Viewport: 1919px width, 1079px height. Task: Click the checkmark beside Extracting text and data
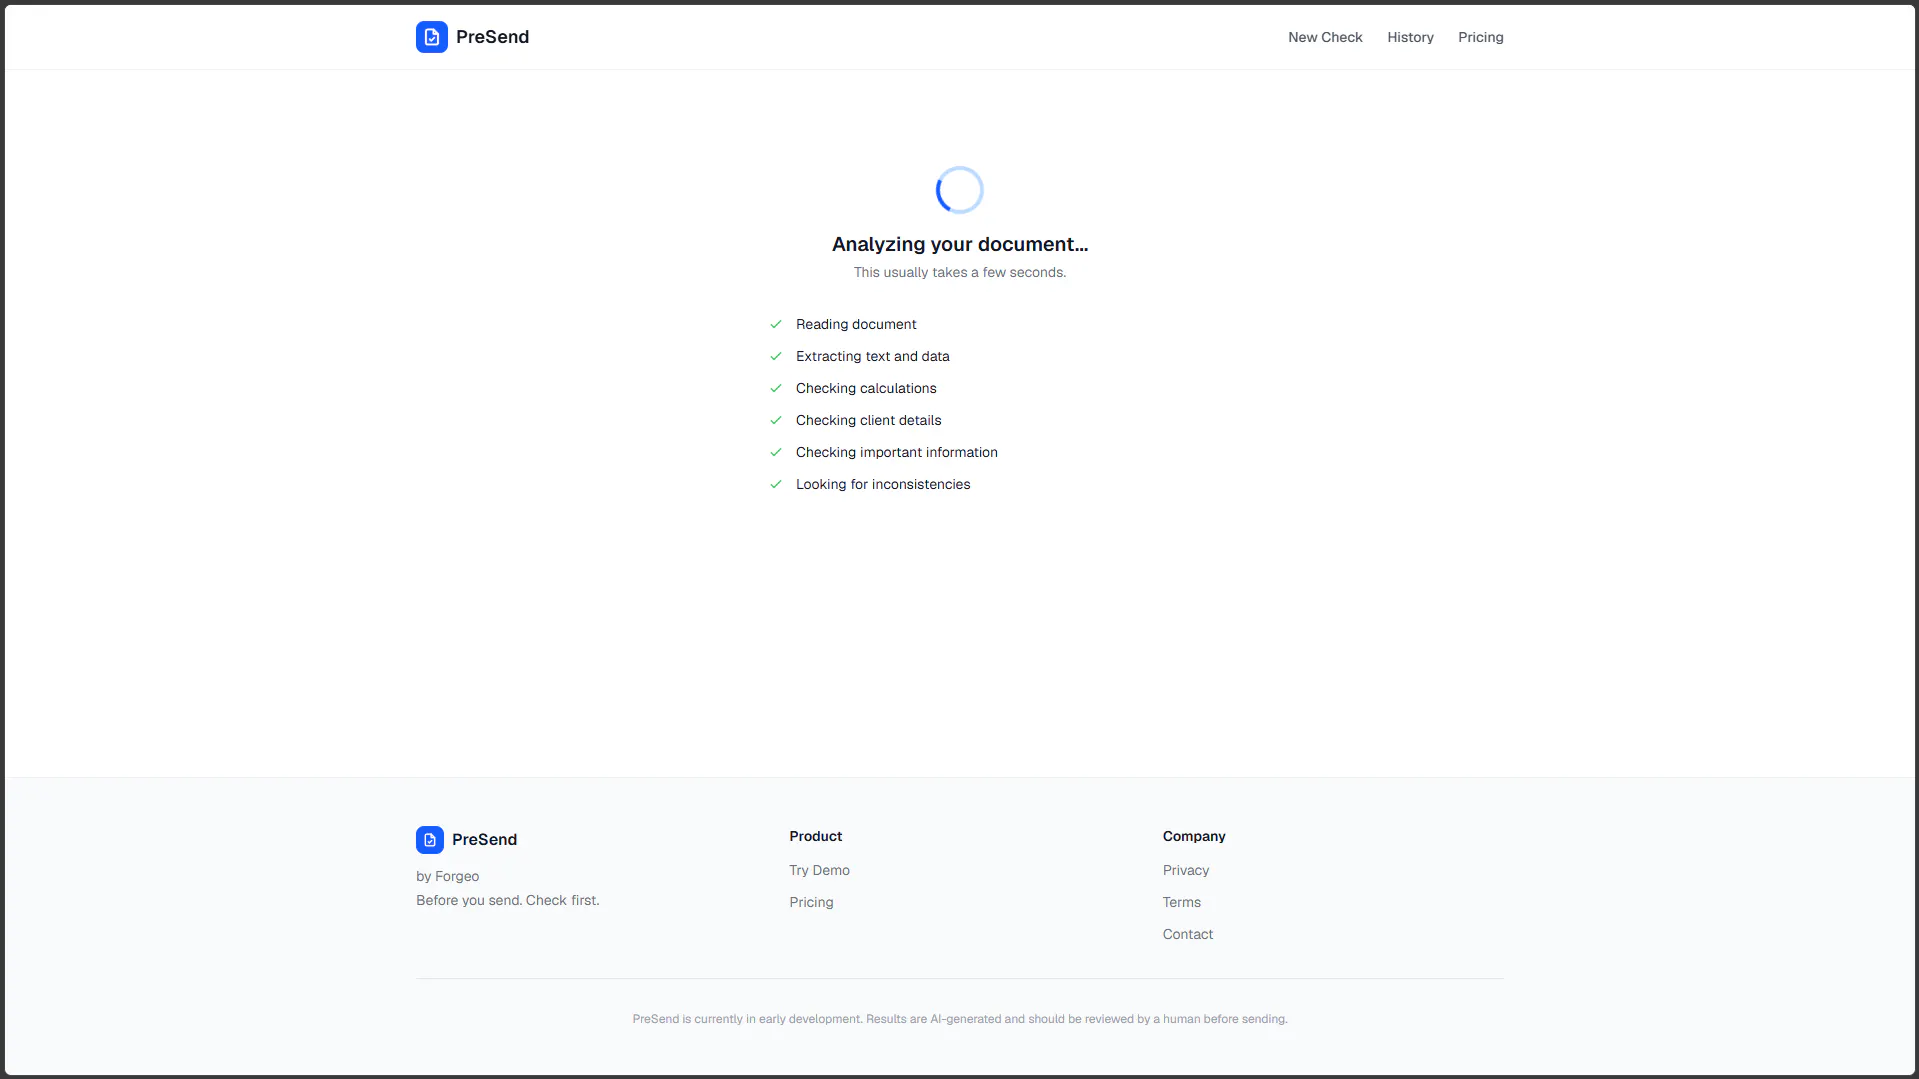click(x=776, y=356)
